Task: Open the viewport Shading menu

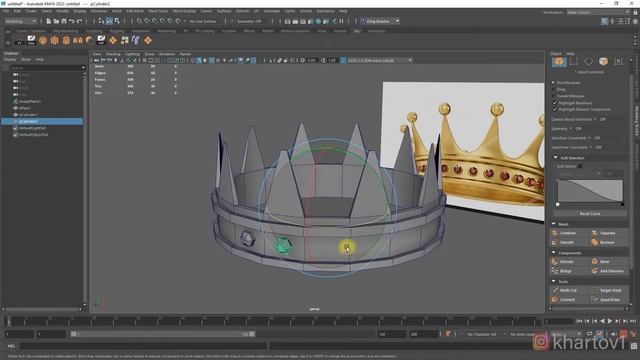Action: point(113,54)
